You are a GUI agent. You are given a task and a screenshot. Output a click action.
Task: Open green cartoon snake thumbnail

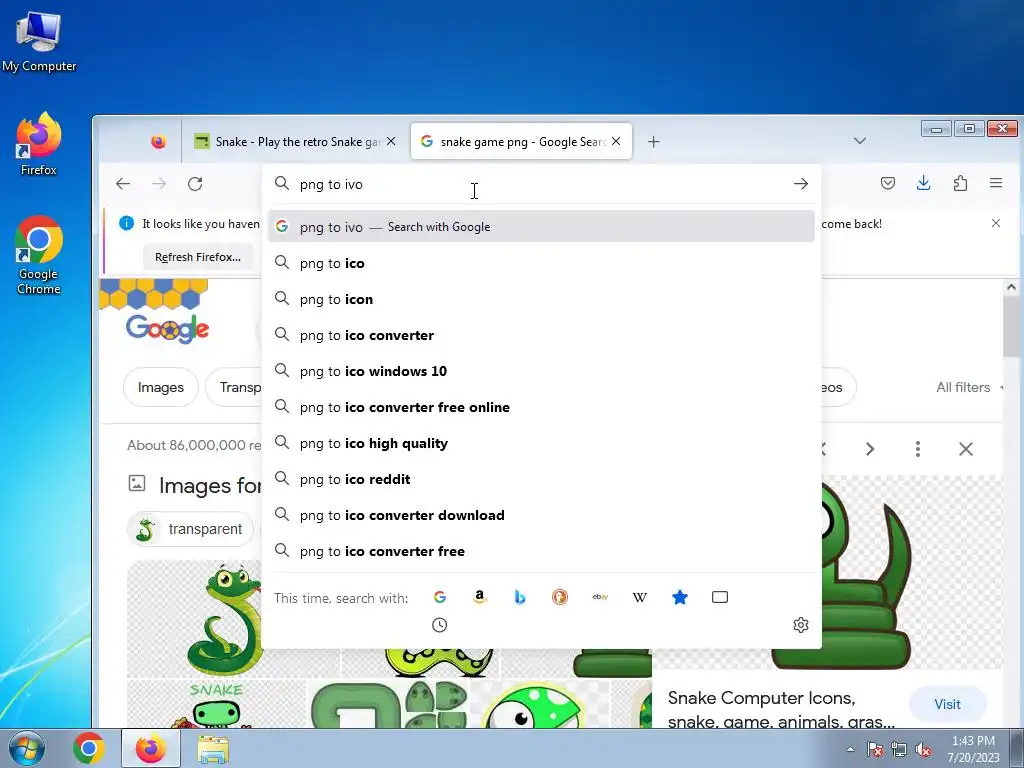pos(225,619)
